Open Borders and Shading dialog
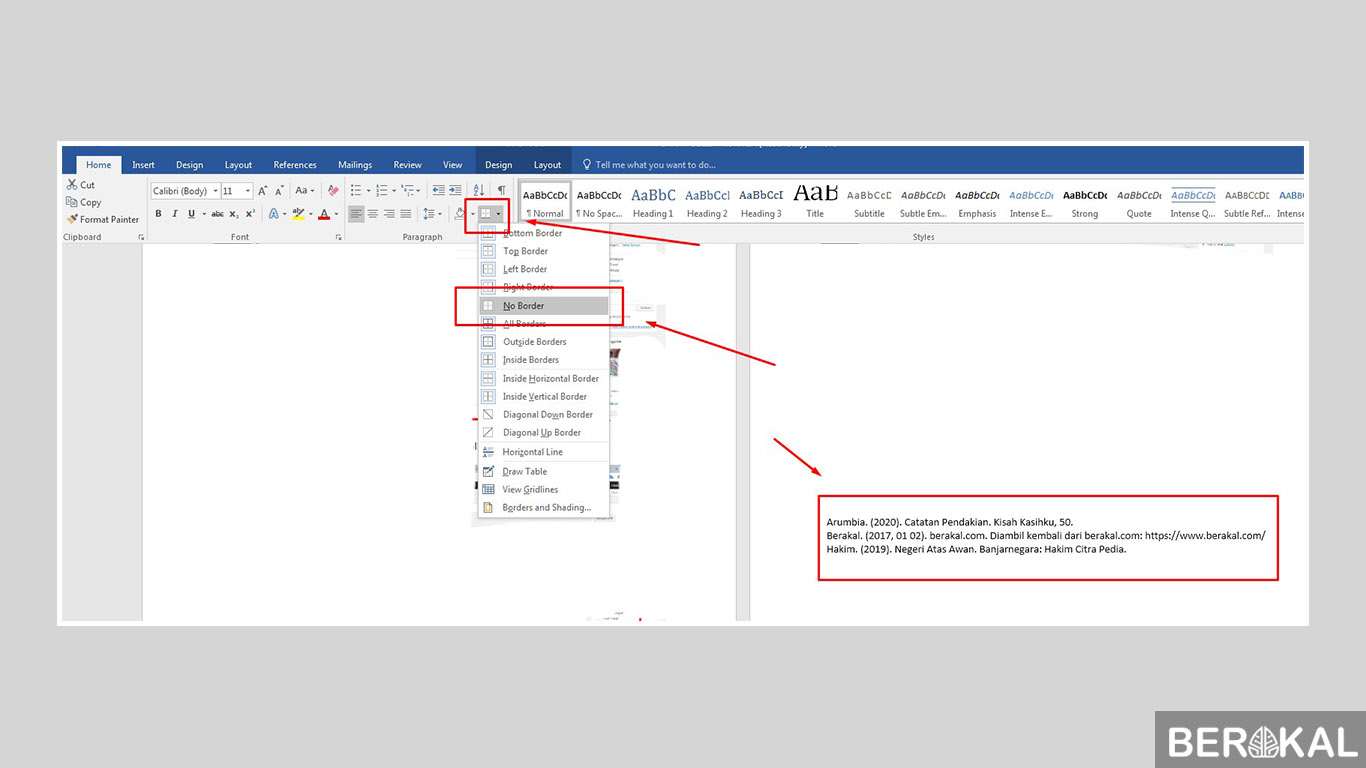Image resolution: width=1366 pixels, height=768 pixels. tap(543, 508)
